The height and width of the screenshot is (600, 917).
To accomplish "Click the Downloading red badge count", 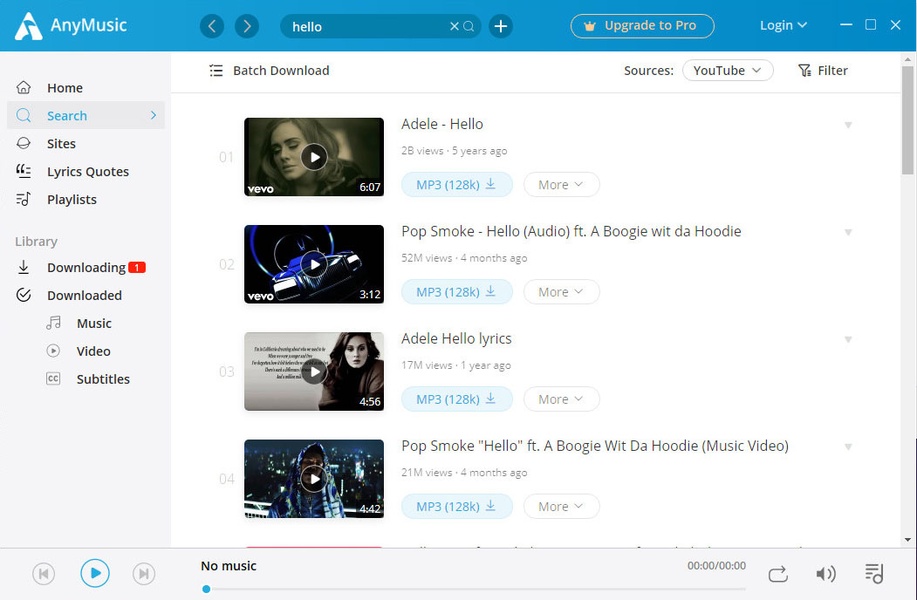I will point(137,267).
